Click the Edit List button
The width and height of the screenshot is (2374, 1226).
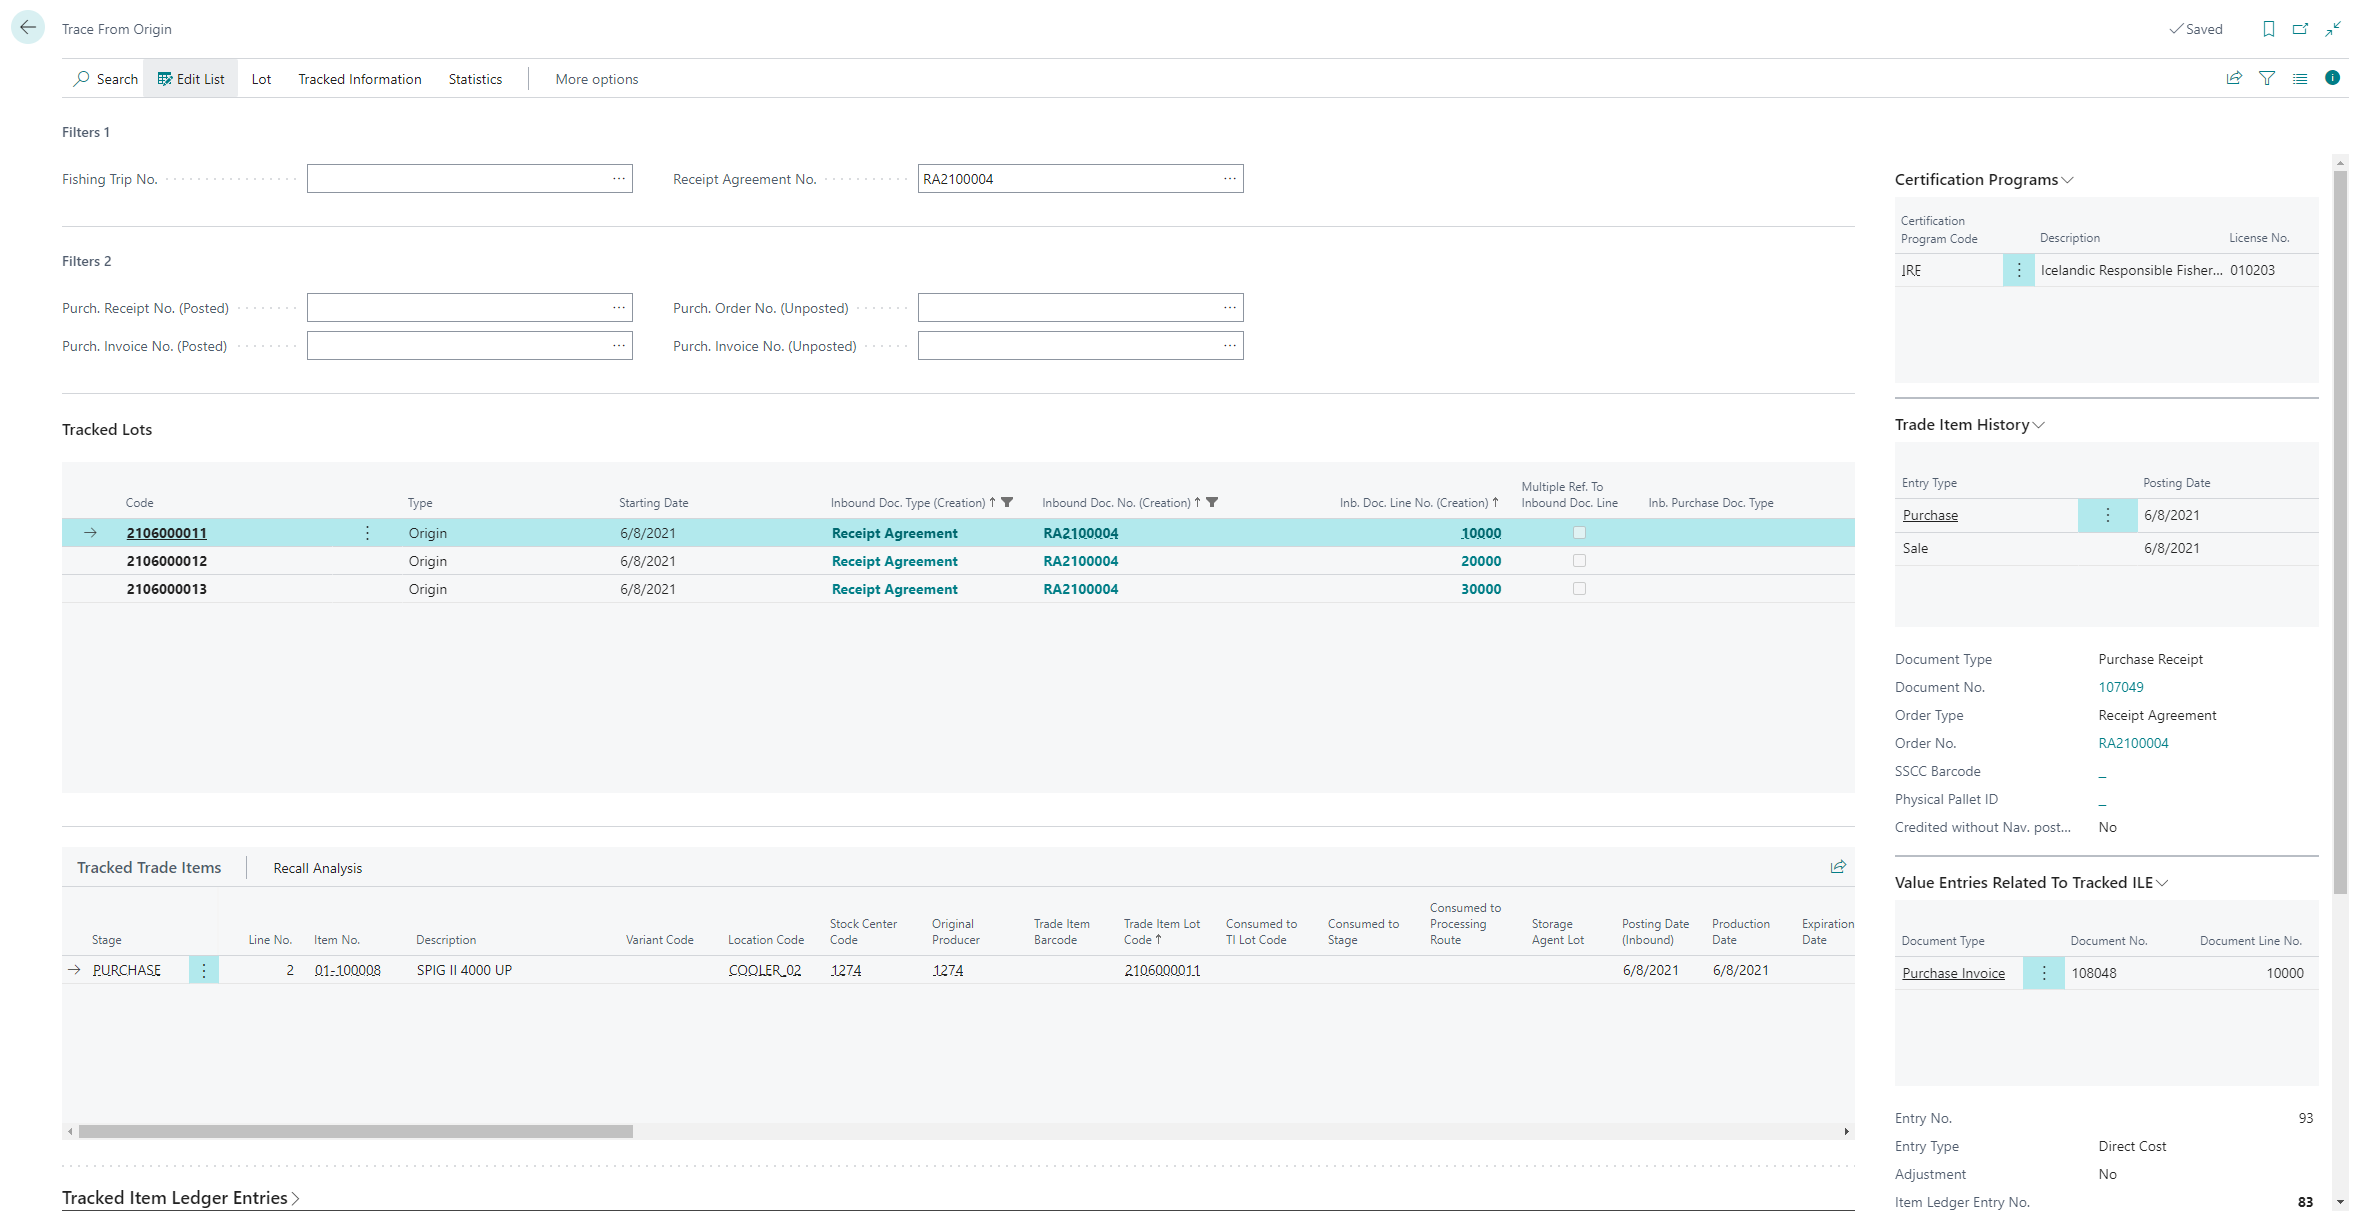click(x=190, y=79)
